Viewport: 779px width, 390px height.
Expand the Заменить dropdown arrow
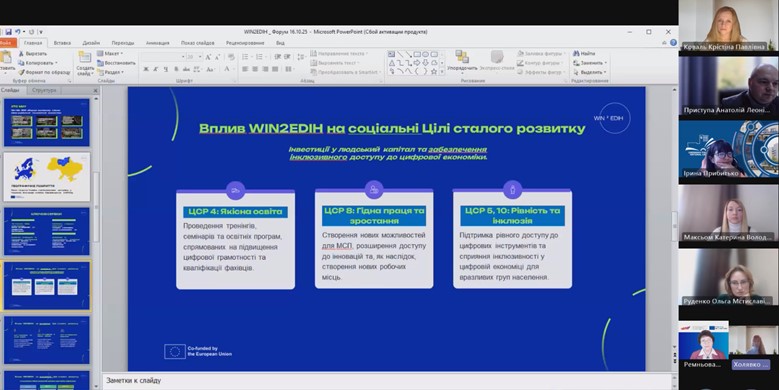(x=605, y=63)
